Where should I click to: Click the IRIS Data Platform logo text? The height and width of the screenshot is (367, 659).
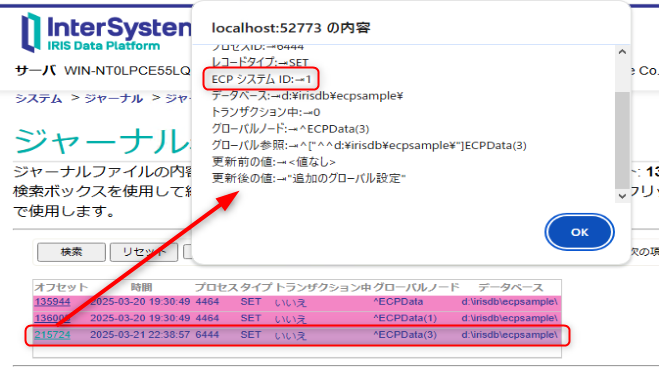104,46
